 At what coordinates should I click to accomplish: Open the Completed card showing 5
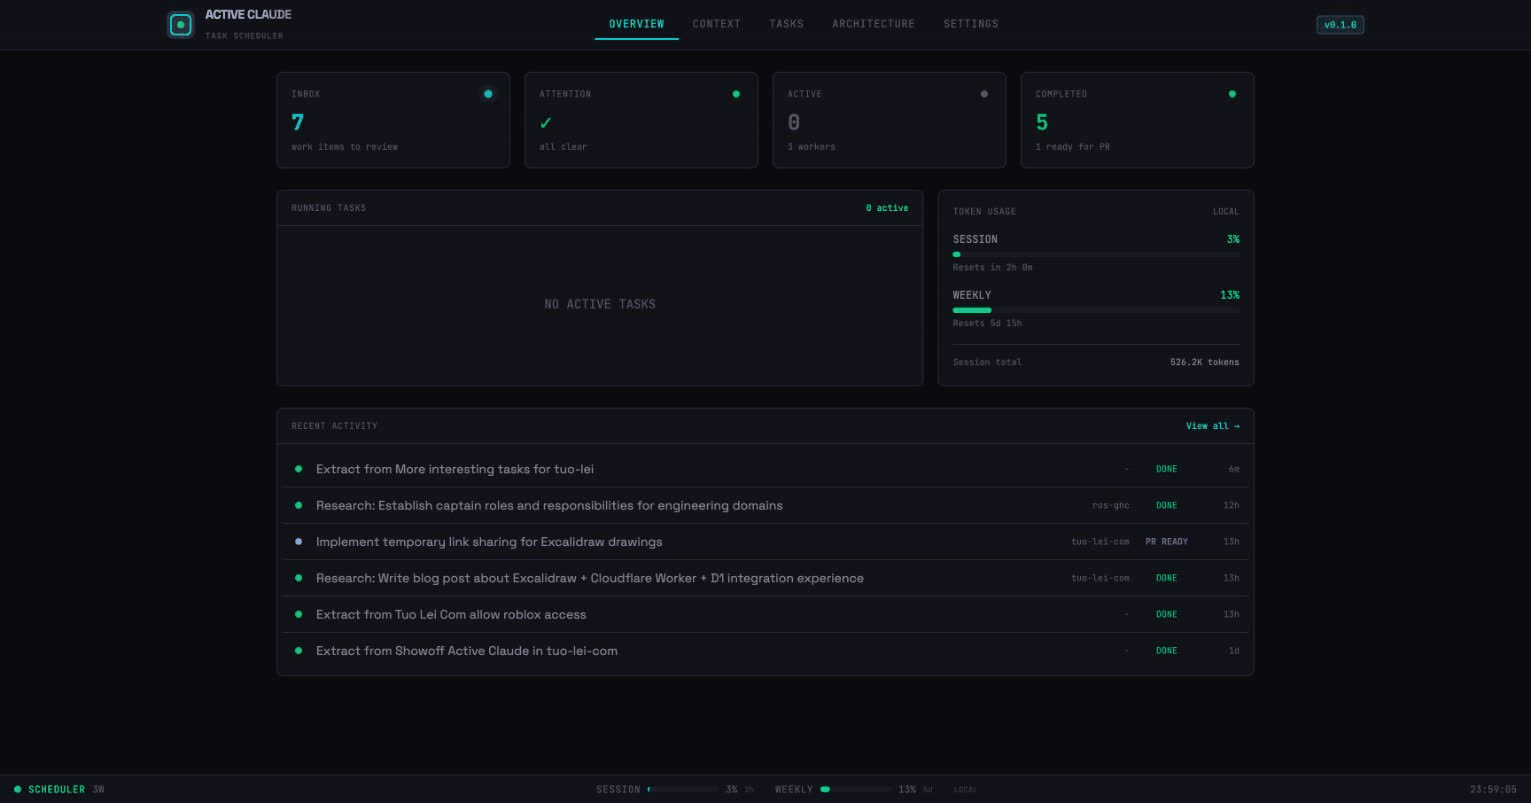(1136, 120)
